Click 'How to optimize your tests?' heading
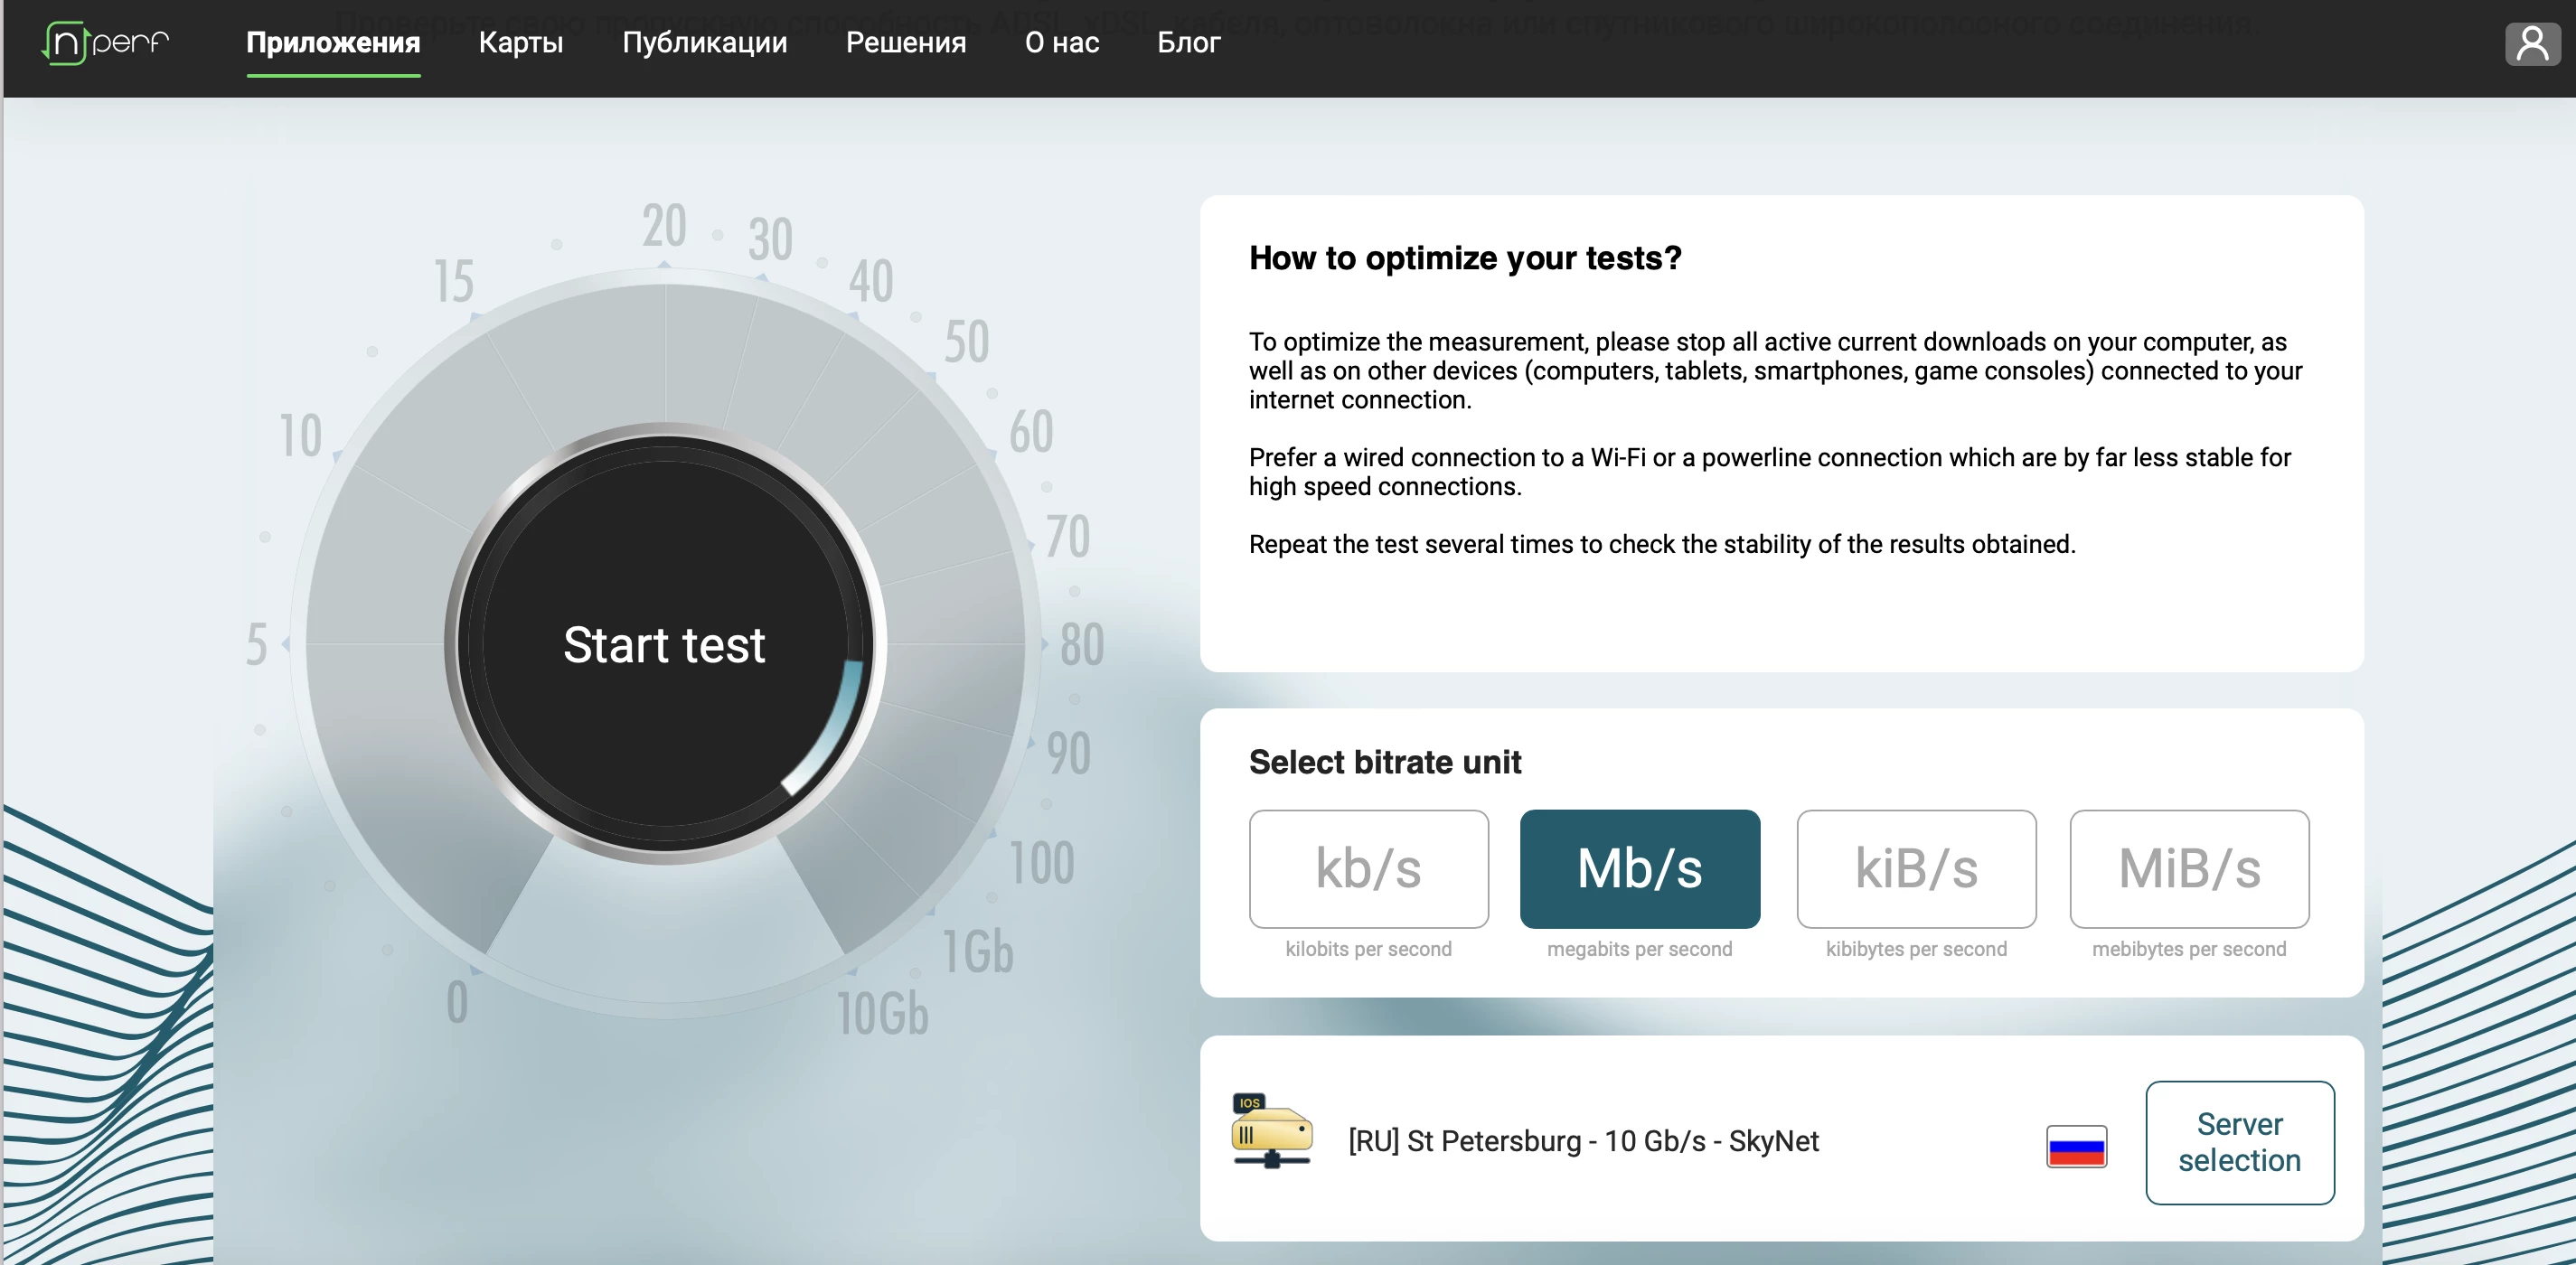The height and width of the screenshot is (1265, 2576). pyautogui.click(x=1465, y=258)
